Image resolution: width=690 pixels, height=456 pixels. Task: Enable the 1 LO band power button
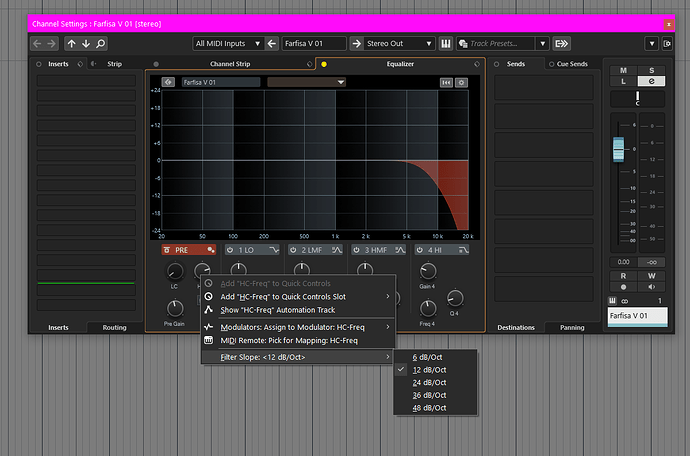tap(230, 250)
